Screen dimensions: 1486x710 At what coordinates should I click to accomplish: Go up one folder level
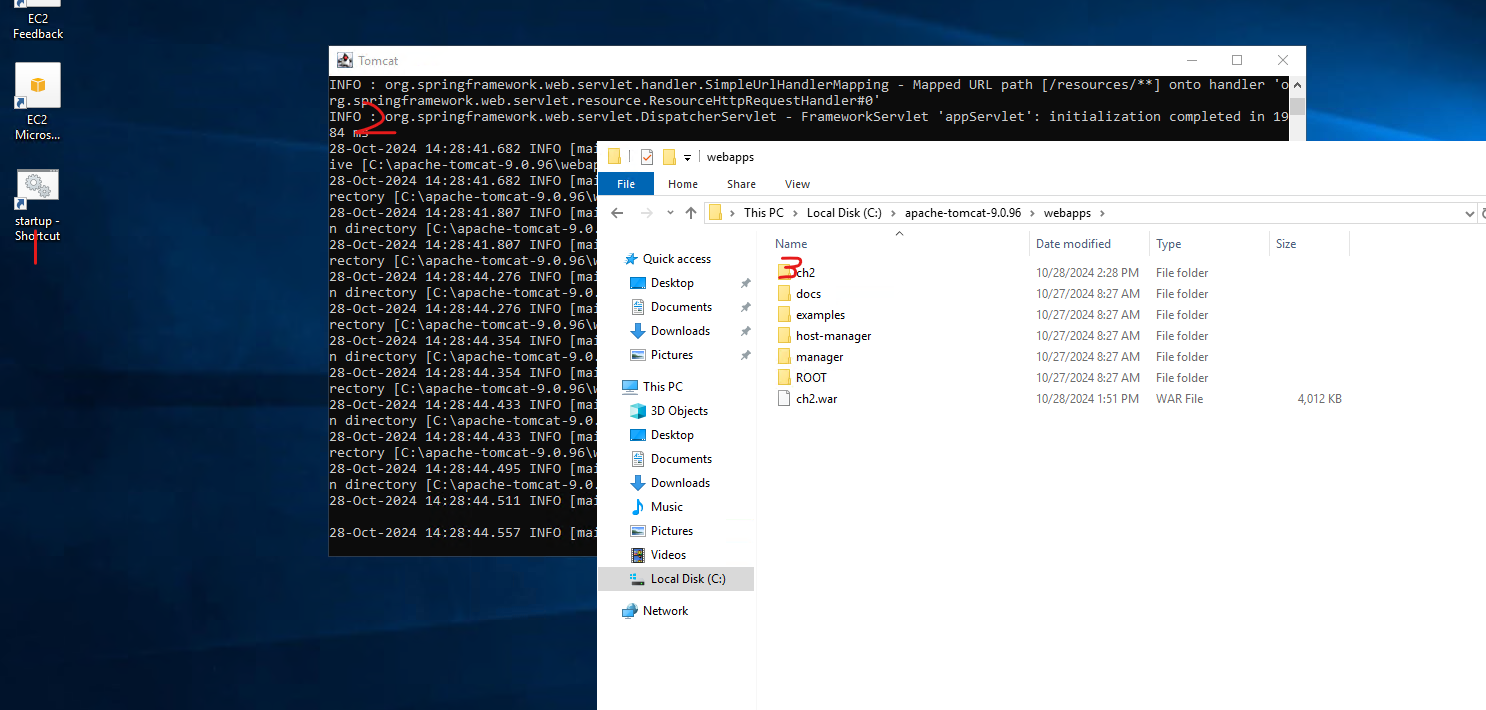coord(691,213)
